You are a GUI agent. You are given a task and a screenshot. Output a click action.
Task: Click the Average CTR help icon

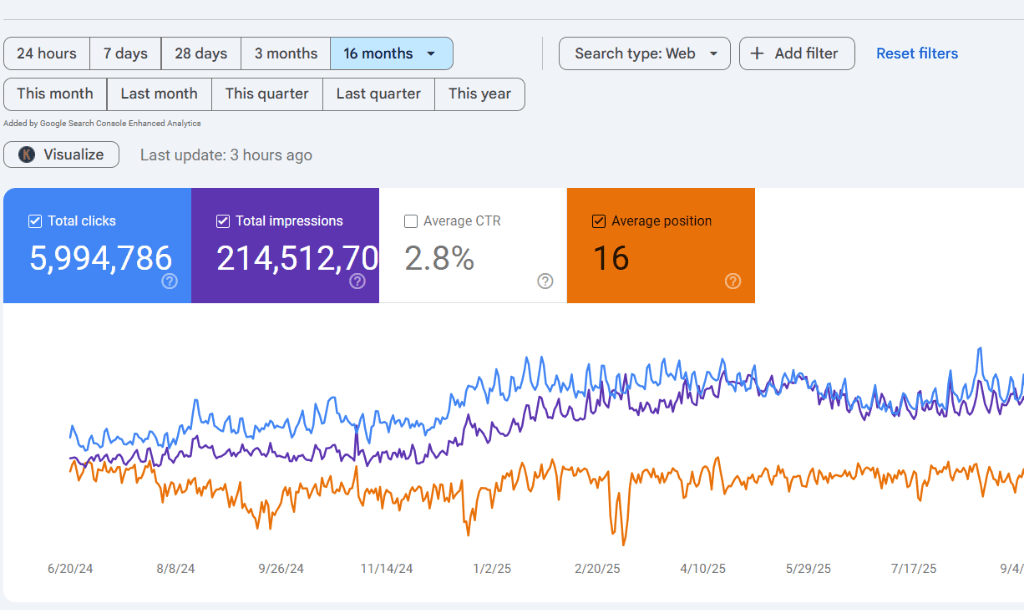[x=545, y=282]
